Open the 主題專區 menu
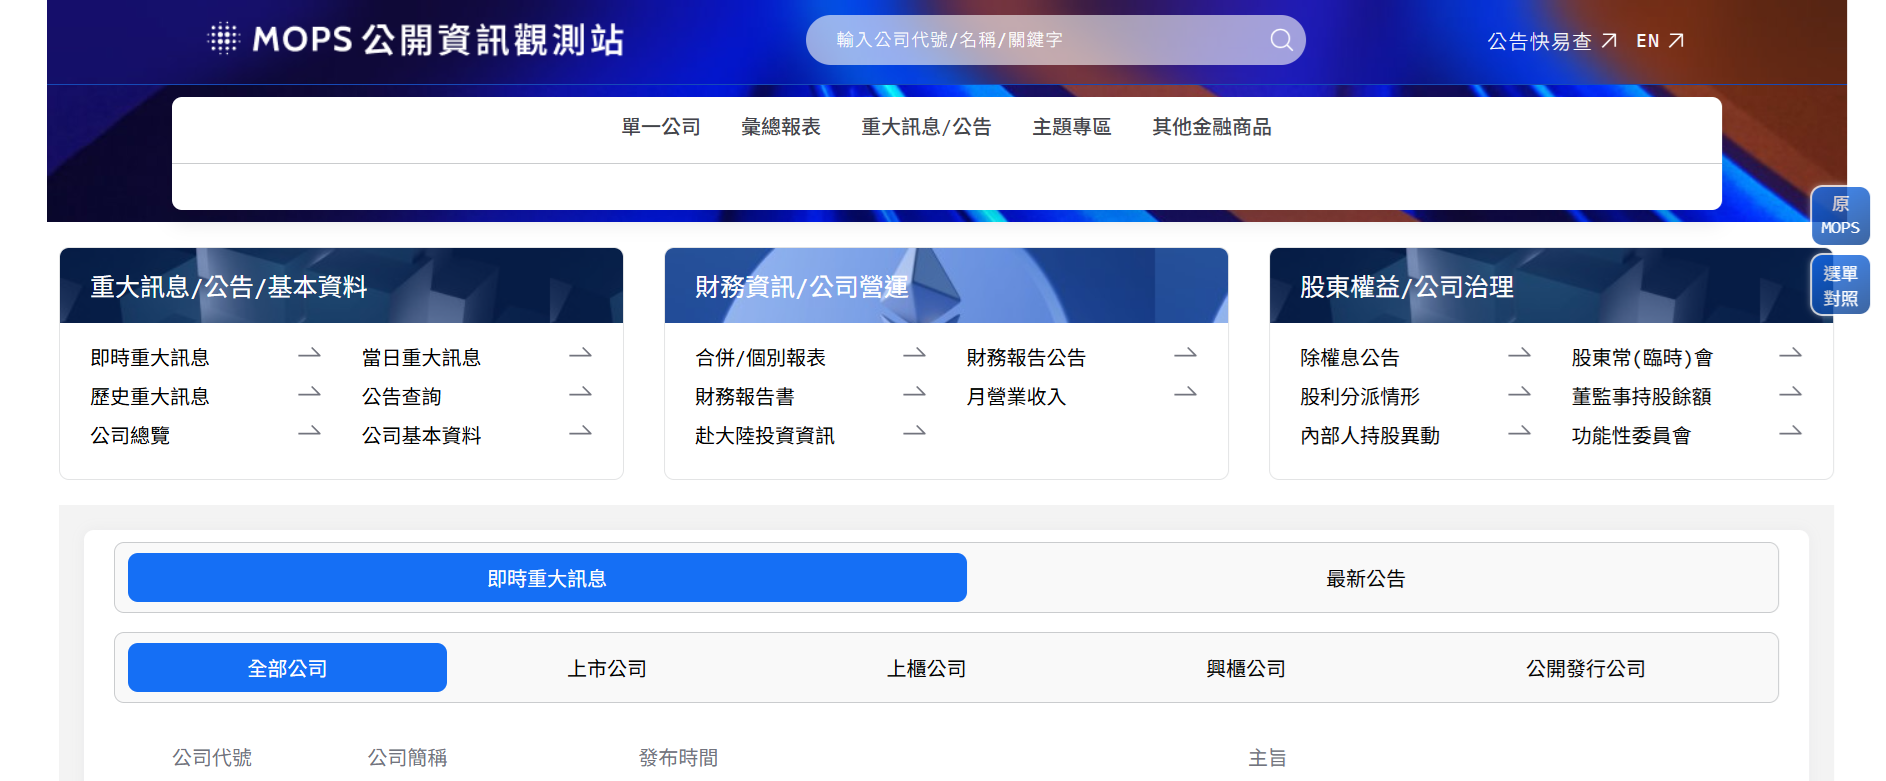This screenshot has width=1886, height=781. pos(1072,127)
